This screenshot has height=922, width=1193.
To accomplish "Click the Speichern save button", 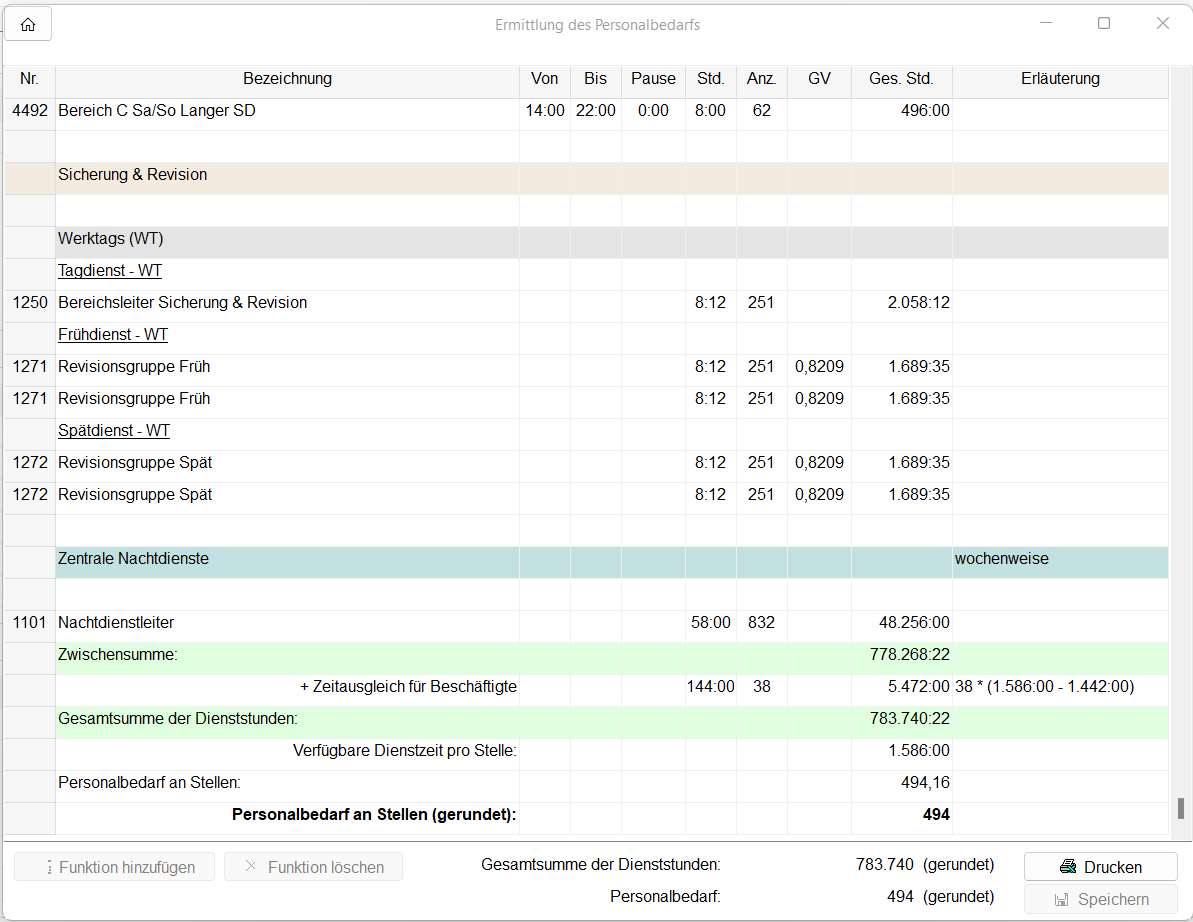I will tap(1101, 899).
